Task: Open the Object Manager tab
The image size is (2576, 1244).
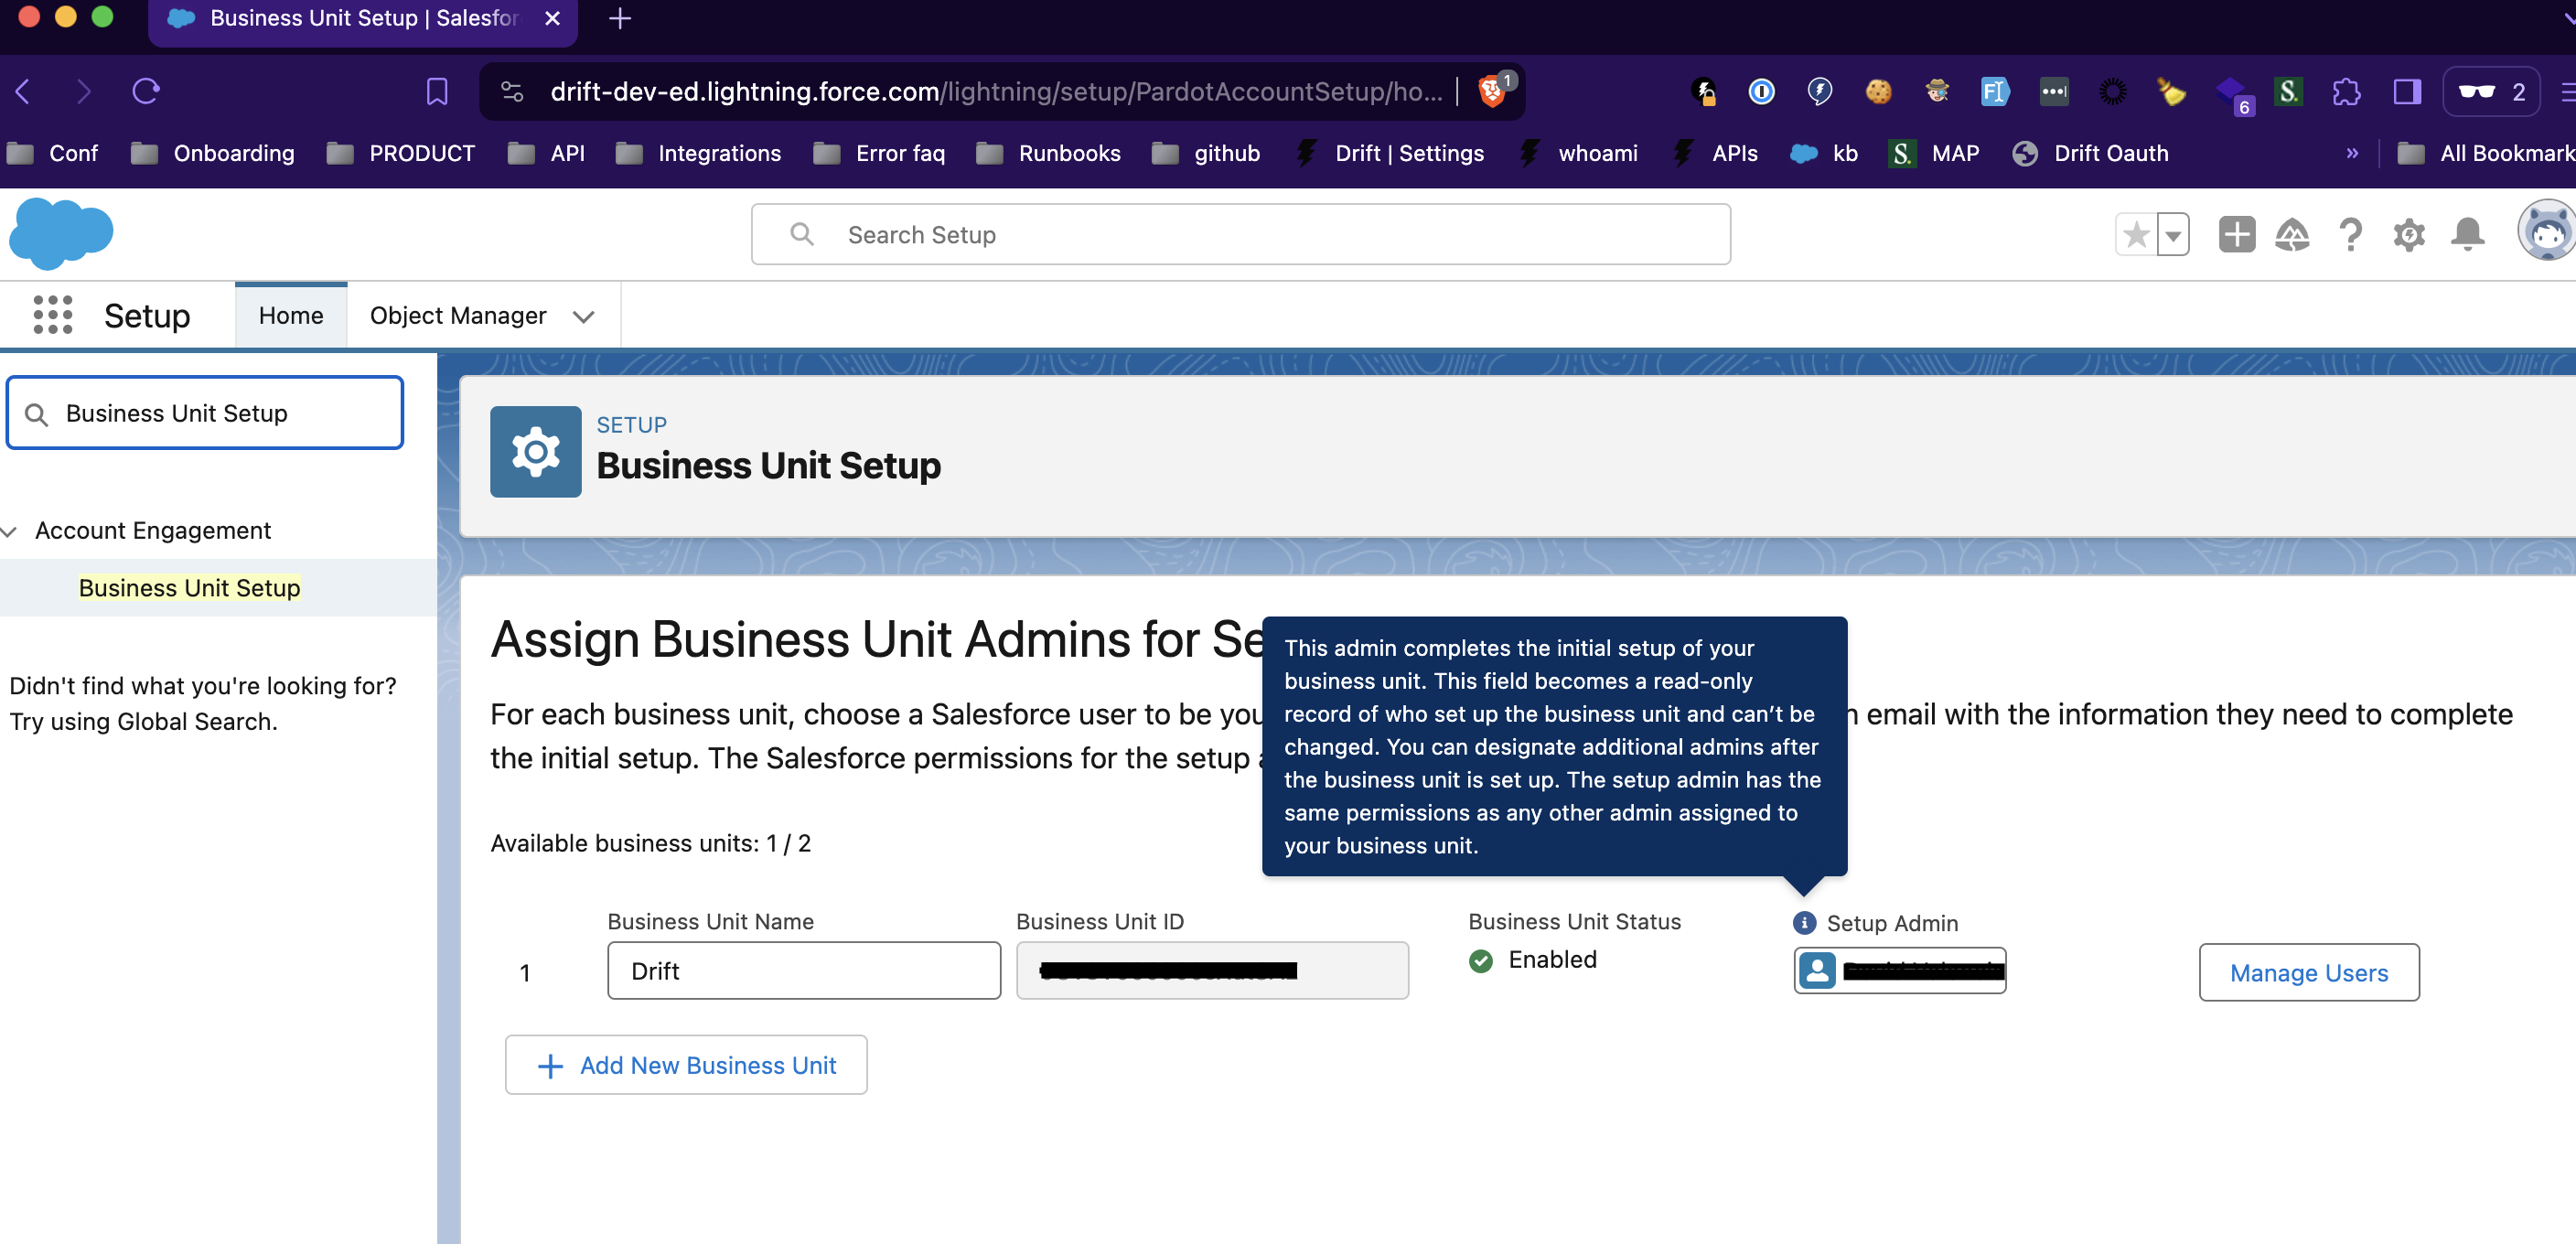Action: pyautogui.click(x=458, y=316)
